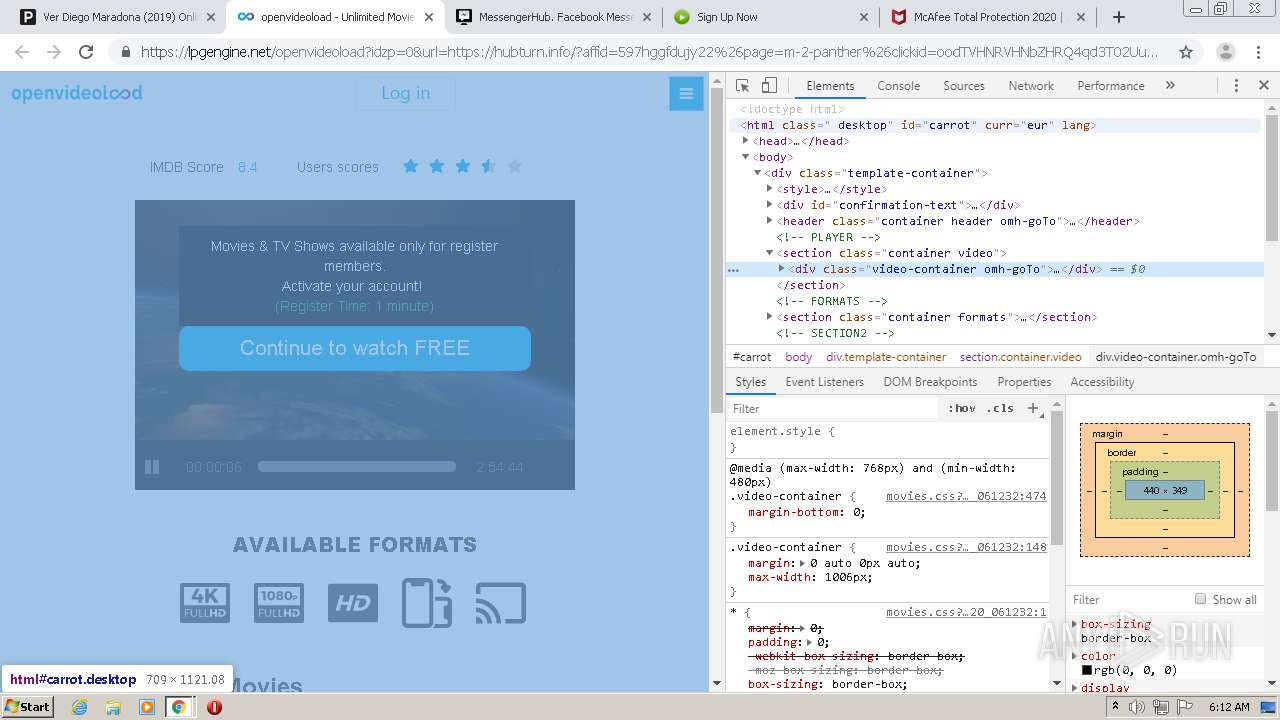
Task: Click the first rating star
Action: tap(410, 166)
